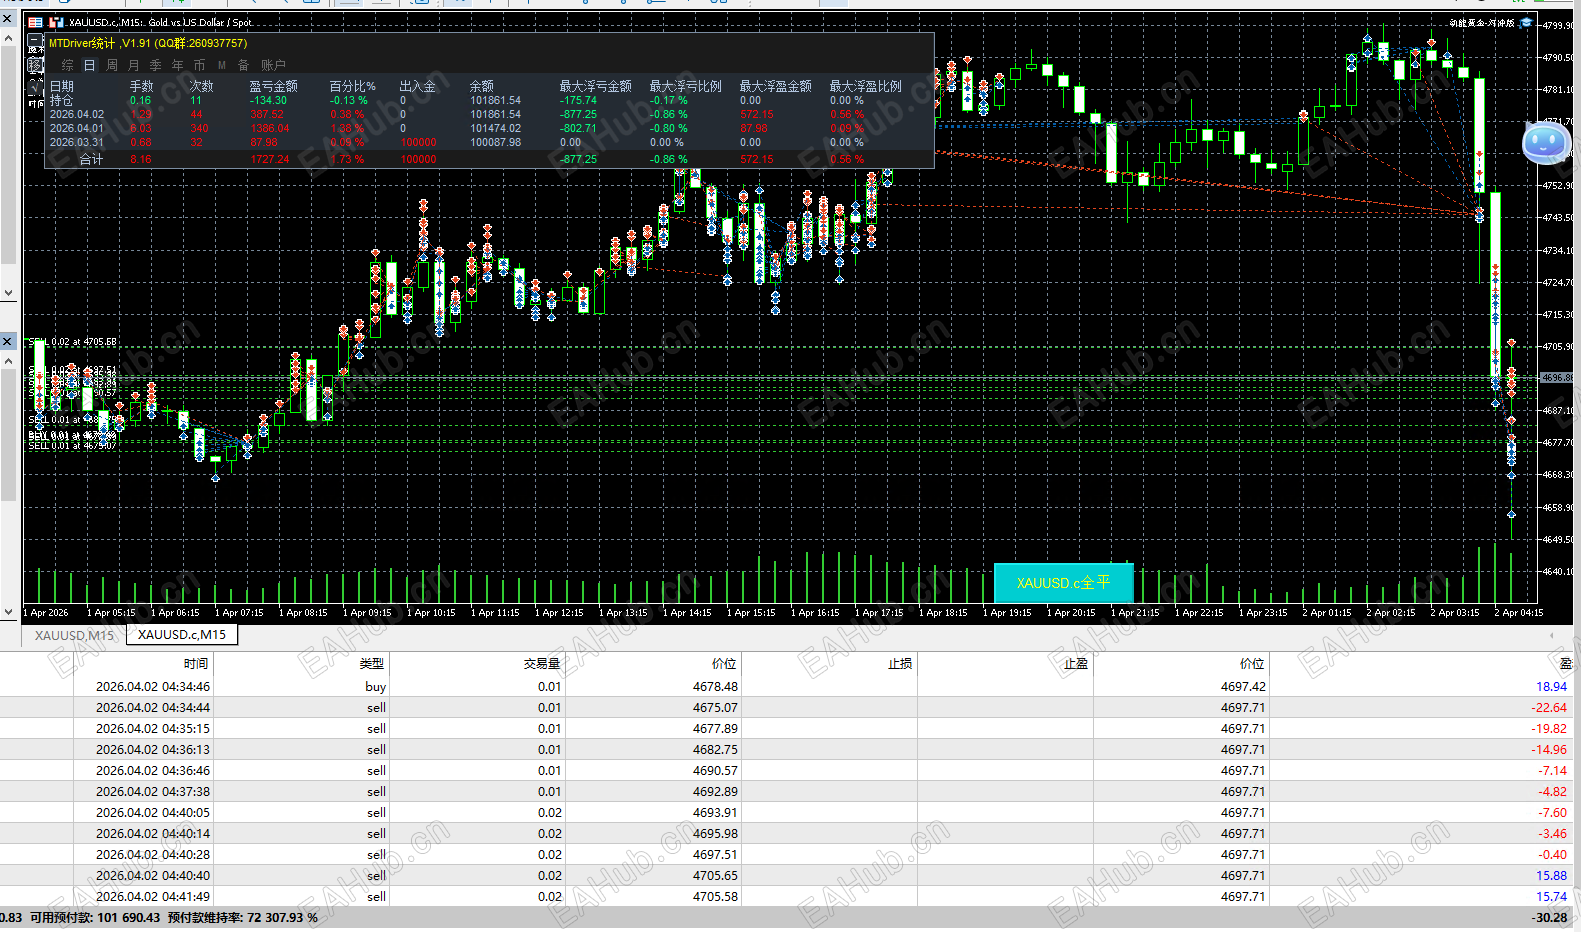The height and width of the screenshot is (932, 1581).
Task: Click the 2026.04.01 row in statistics panel
Action: tap(490, 129)
